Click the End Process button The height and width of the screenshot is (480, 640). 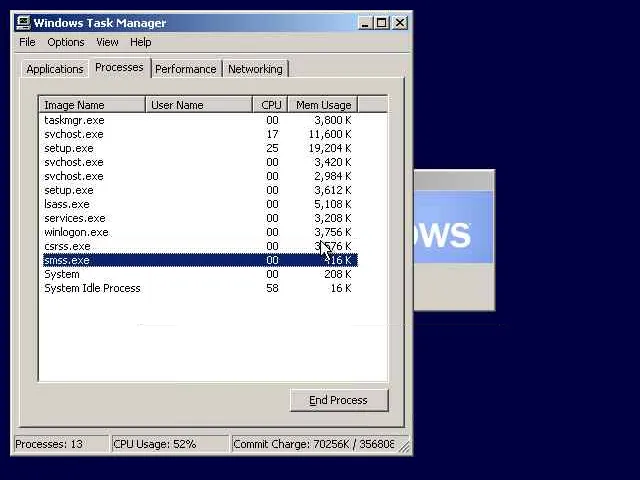tap(339, 400)
